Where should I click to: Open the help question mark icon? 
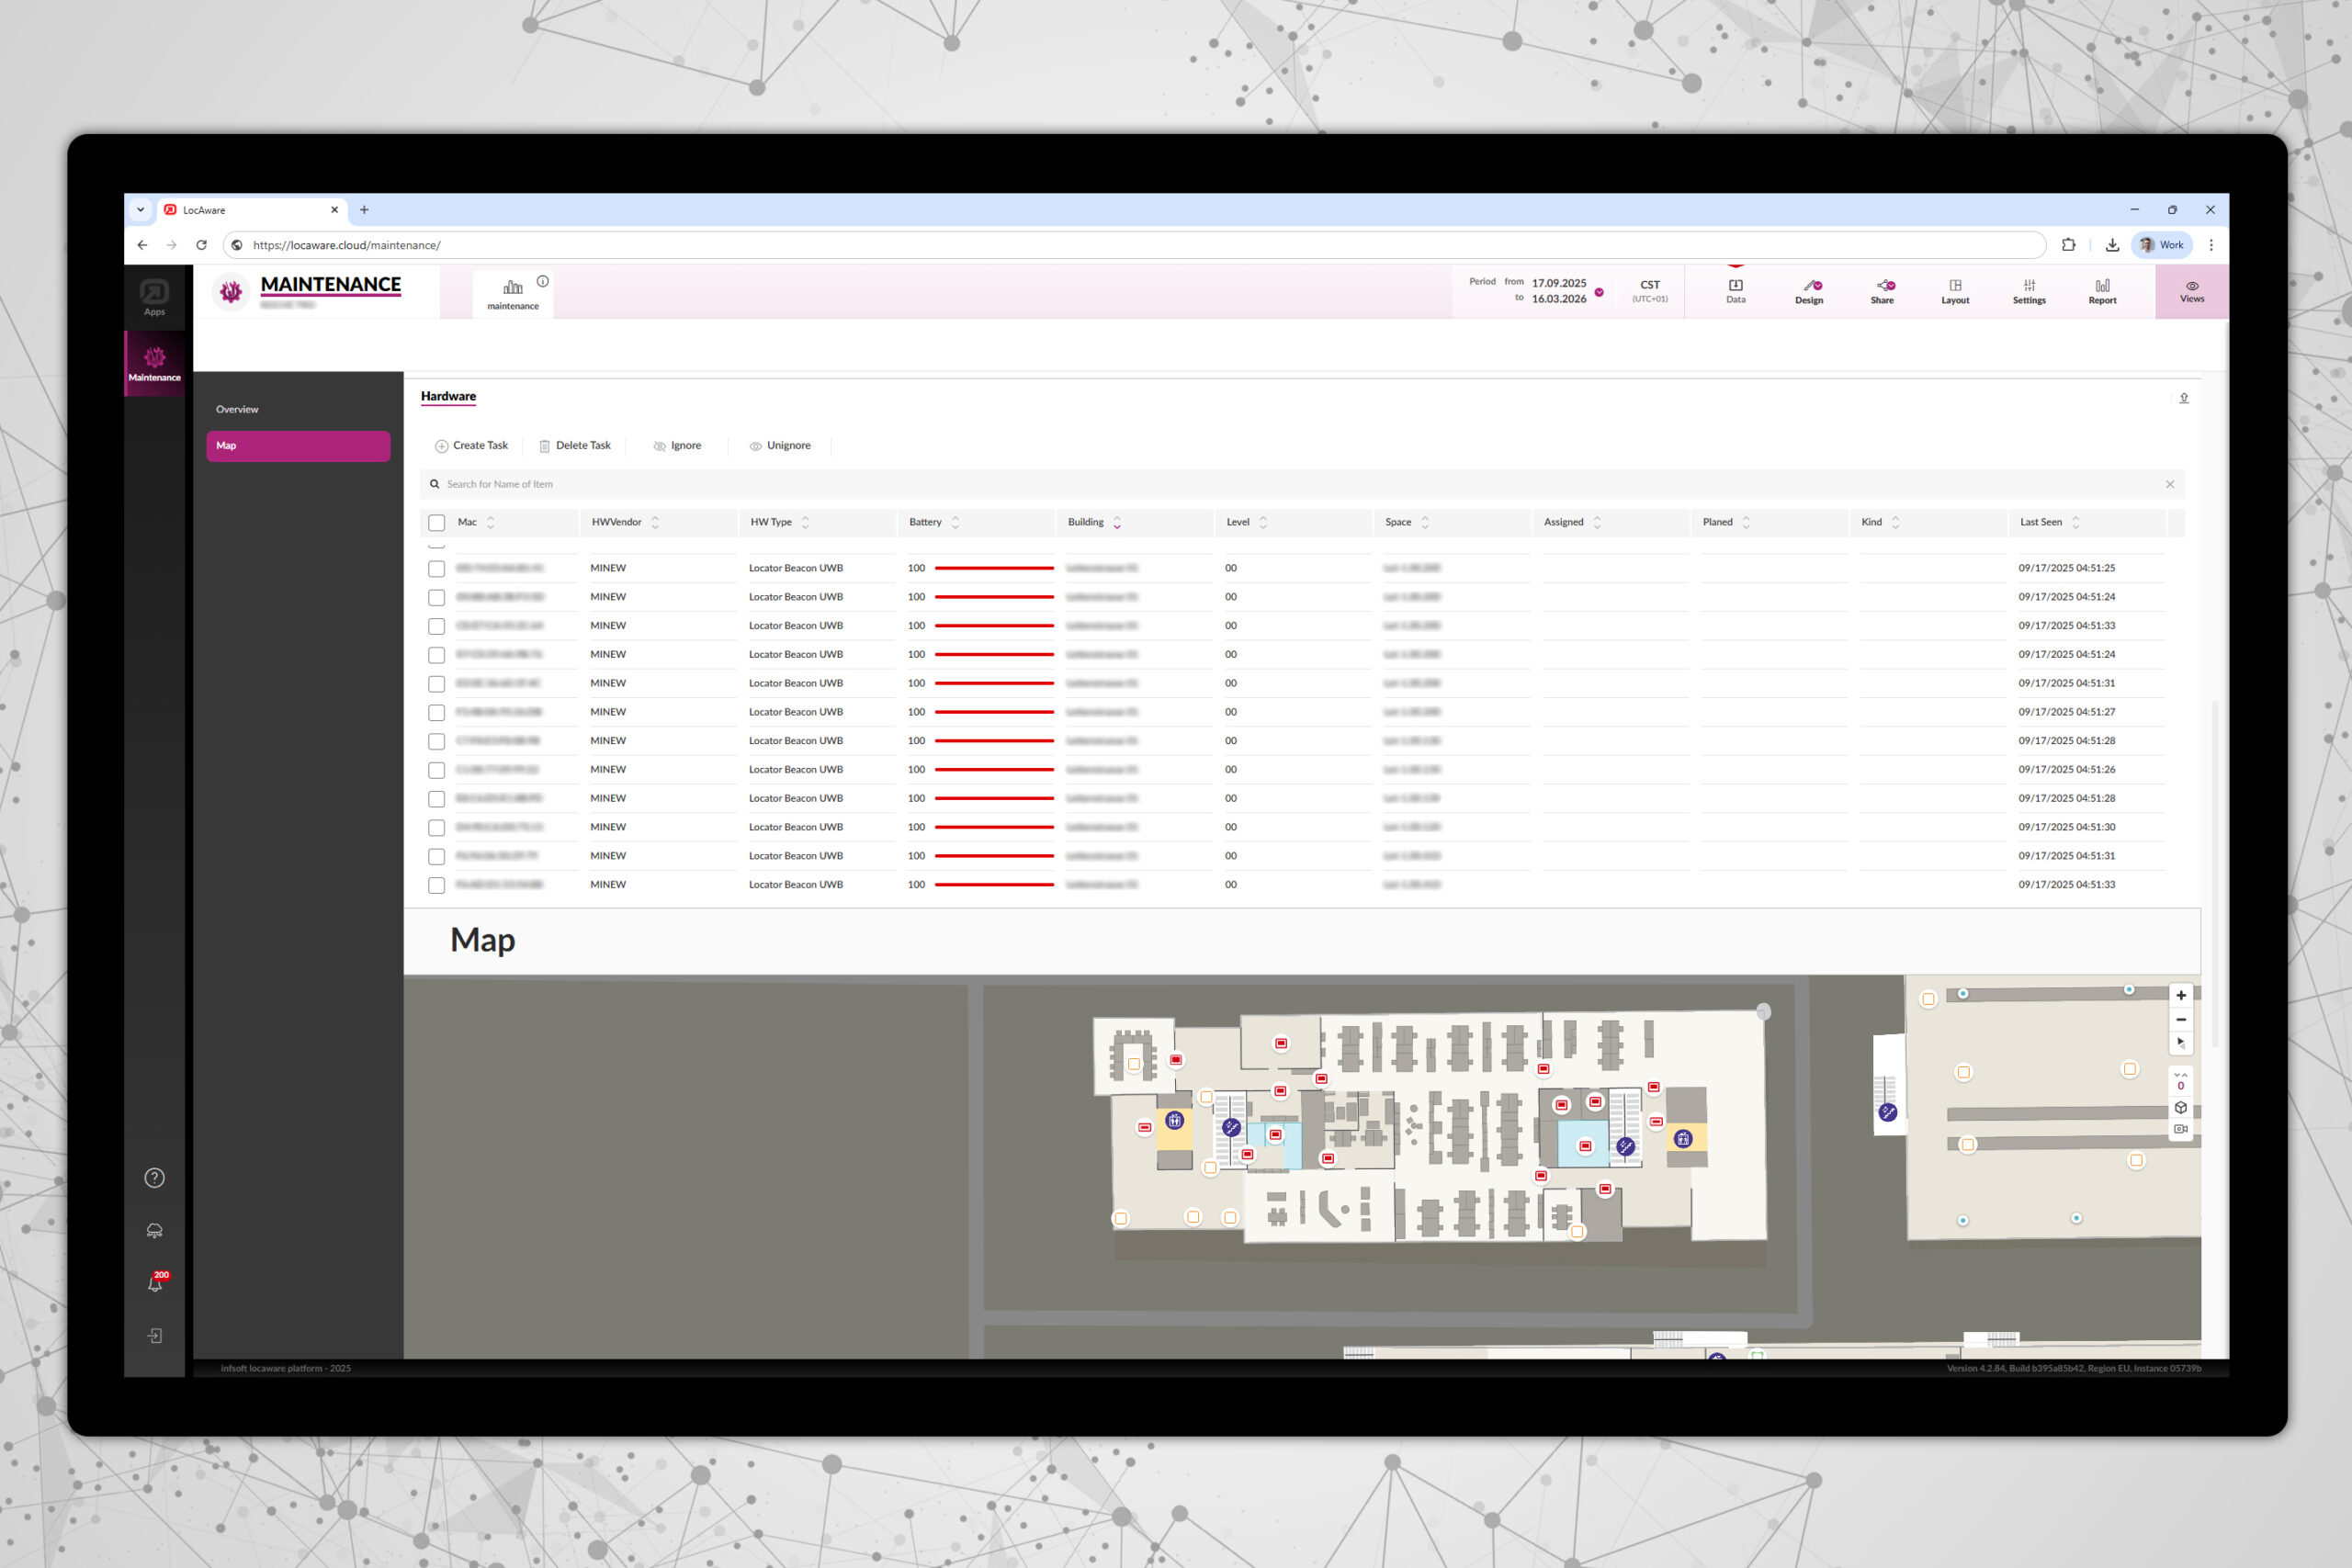click(x=154, y=1178)
